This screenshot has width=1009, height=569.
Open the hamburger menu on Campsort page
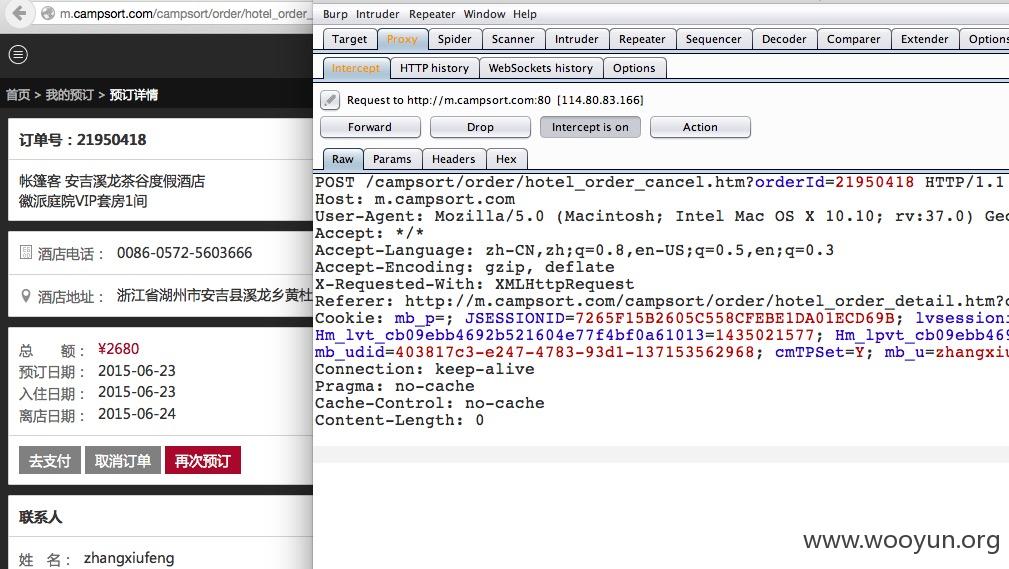click(18, 55)
